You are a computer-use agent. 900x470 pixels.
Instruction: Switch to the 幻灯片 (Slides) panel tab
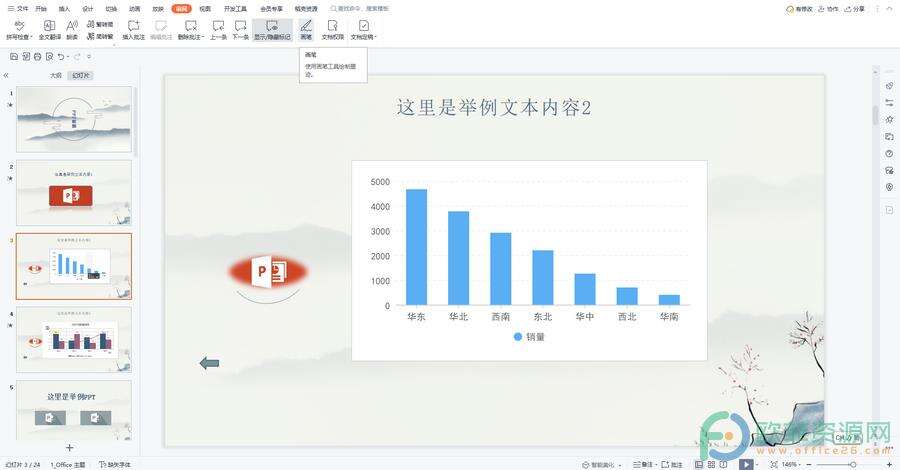point(80,75)
